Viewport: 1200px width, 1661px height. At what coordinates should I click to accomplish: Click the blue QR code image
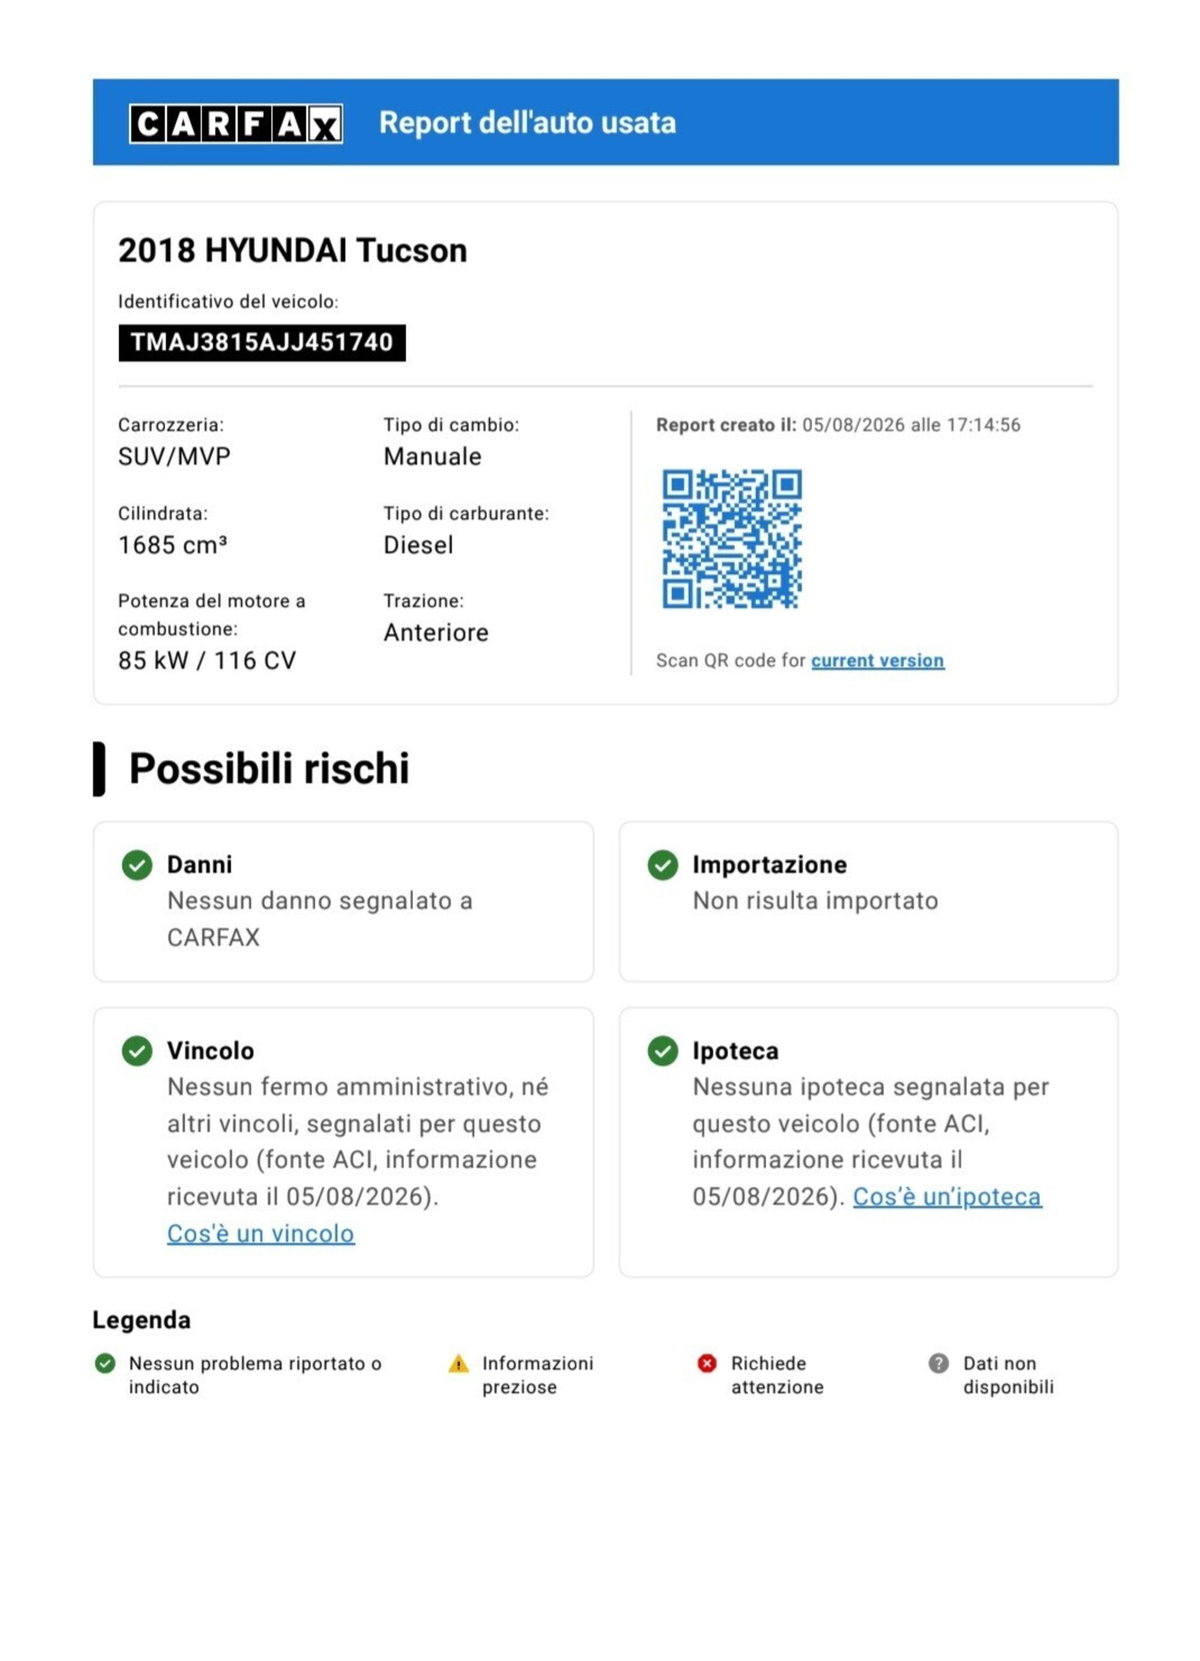[x=732, y=539]
